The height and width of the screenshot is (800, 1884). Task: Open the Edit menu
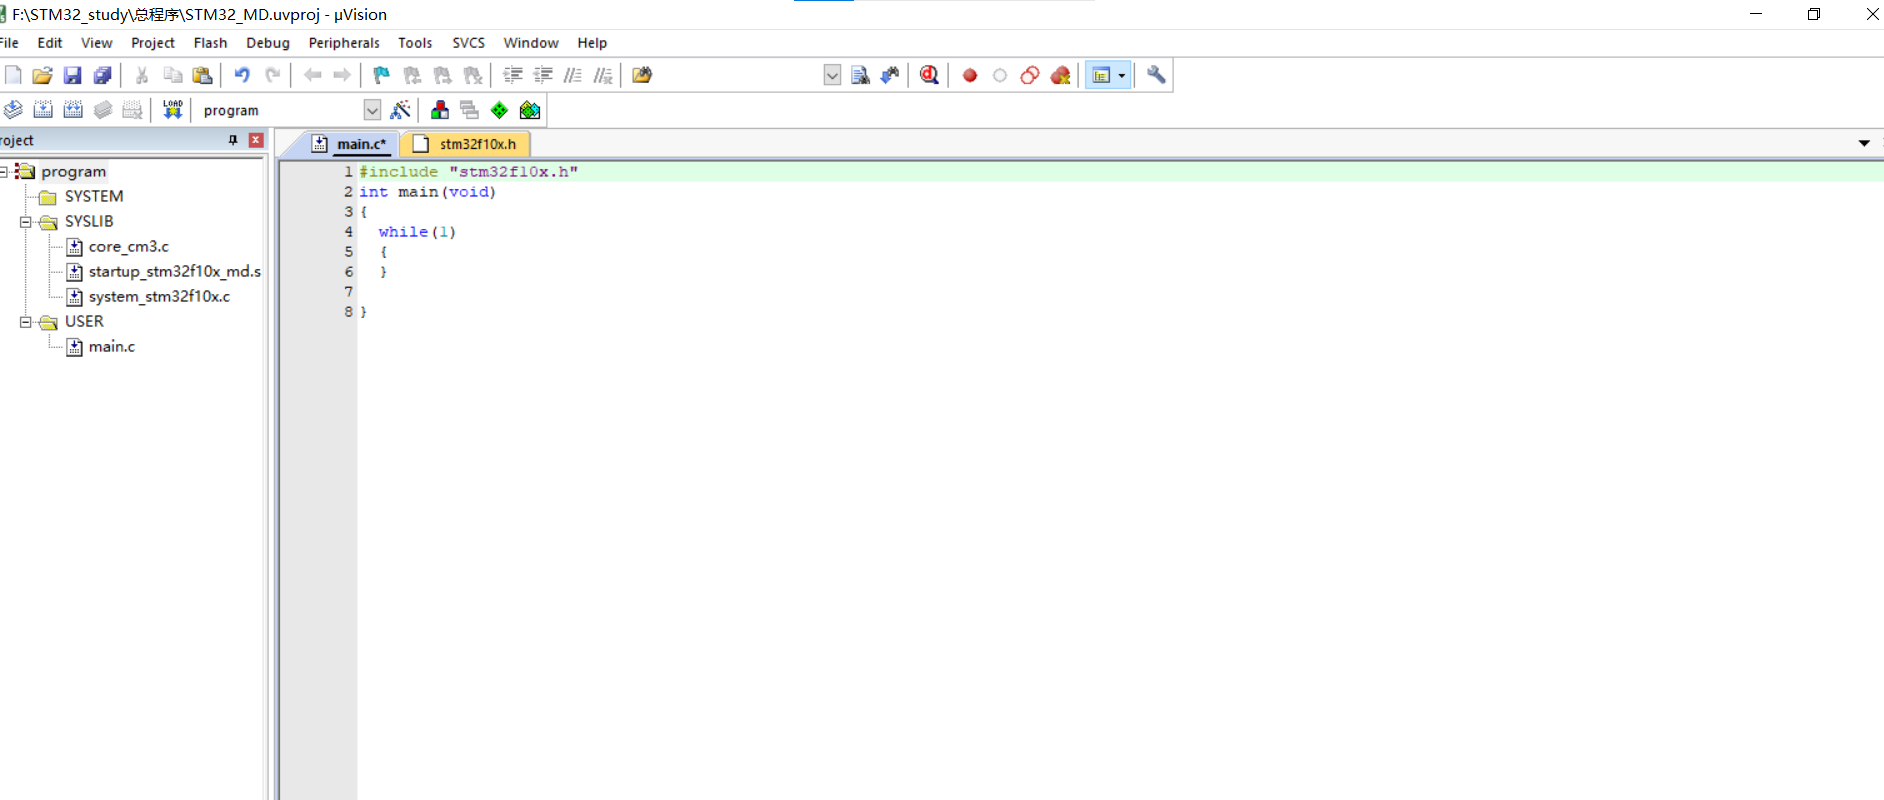50,43
